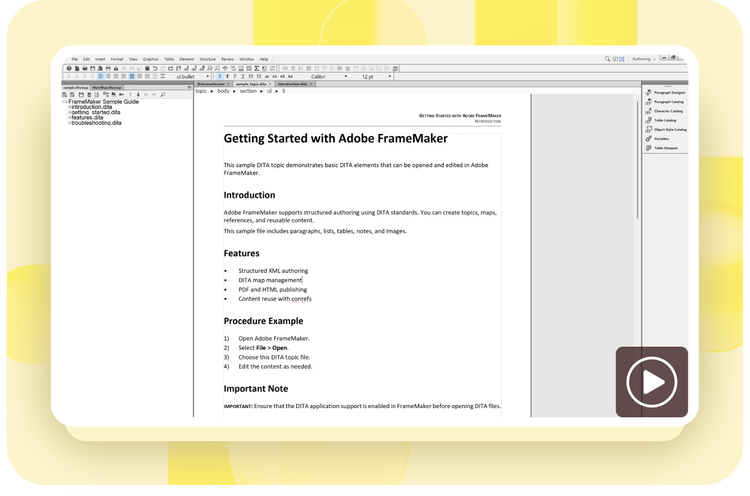Click the search icon in DITA map toolbar
Screen dimensions: 750x496
click(x=163, y=95)
